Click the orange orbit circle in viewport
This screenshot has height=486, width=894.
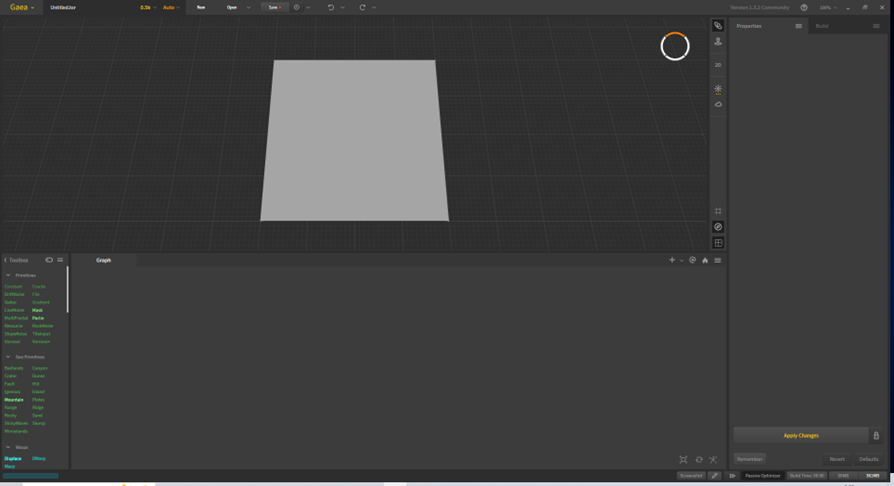click(x=675, y=46)
